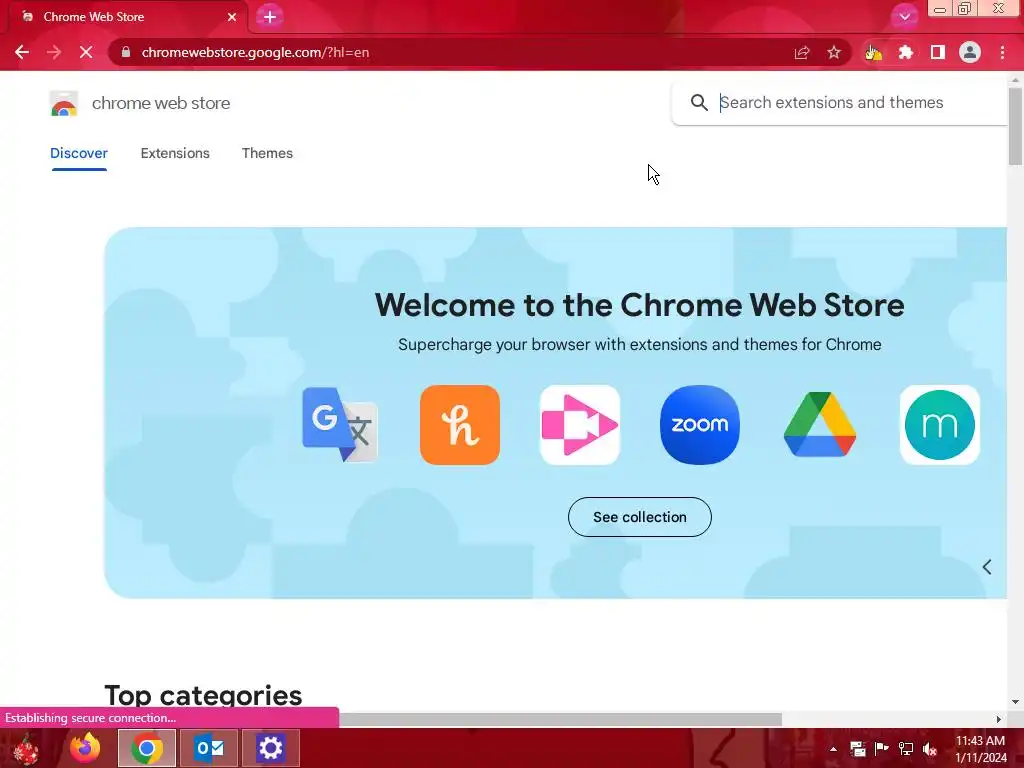View site information lock icon

pyautogui.click(x=126, y=52)
